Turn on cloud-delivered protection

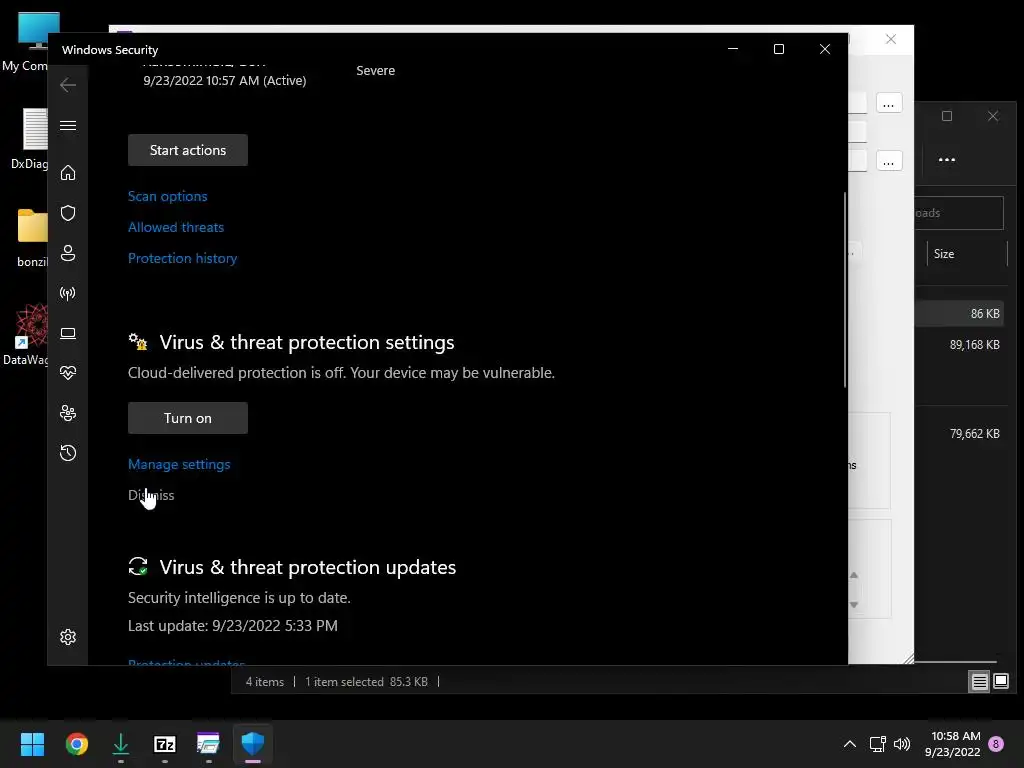click(187, 418)
